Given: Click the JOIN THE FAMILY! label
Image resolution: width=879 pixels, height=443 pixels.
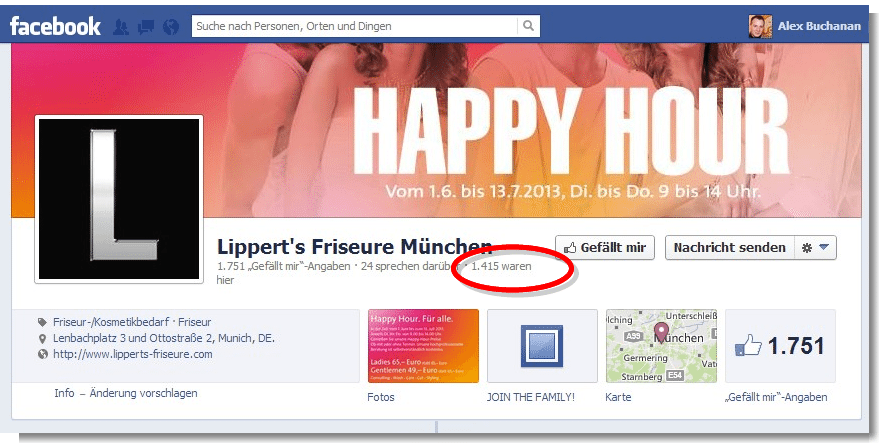Looking at the screenshot, I should pyautogui.click(x=530, y=397).
